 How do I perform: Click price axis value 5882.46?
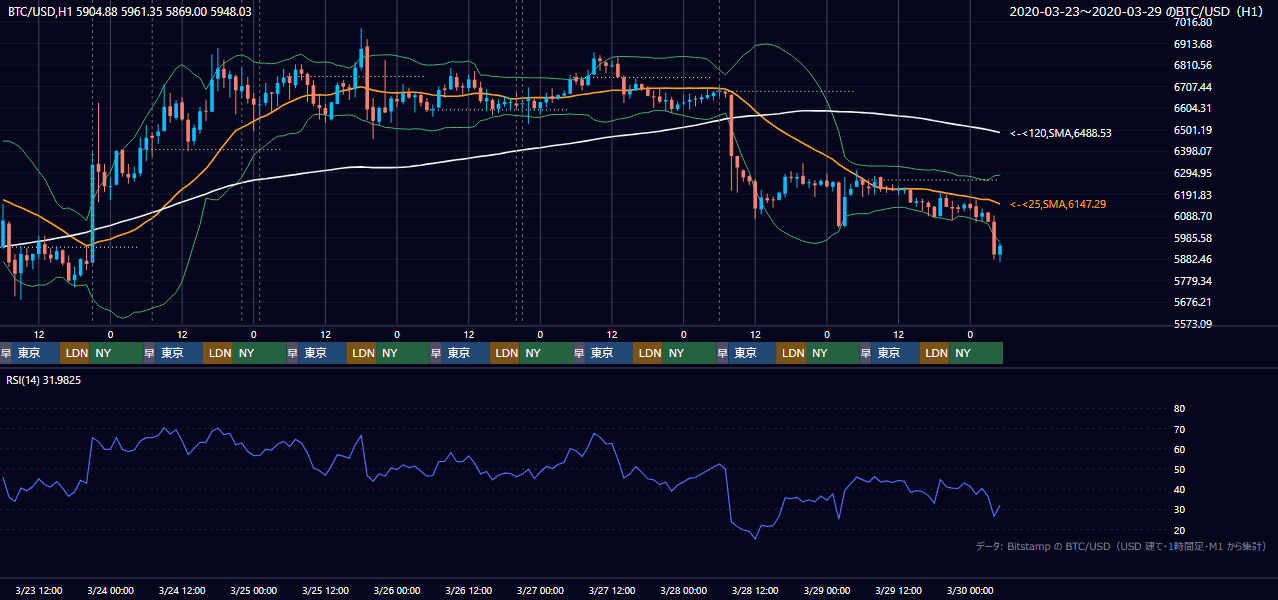[1193, 259]
